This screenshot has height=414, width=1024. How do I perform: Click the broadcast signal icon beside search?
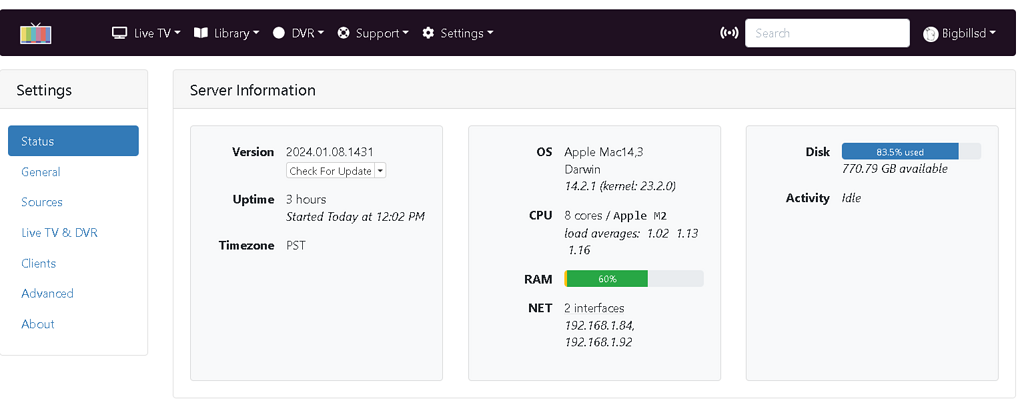(729, 33)
